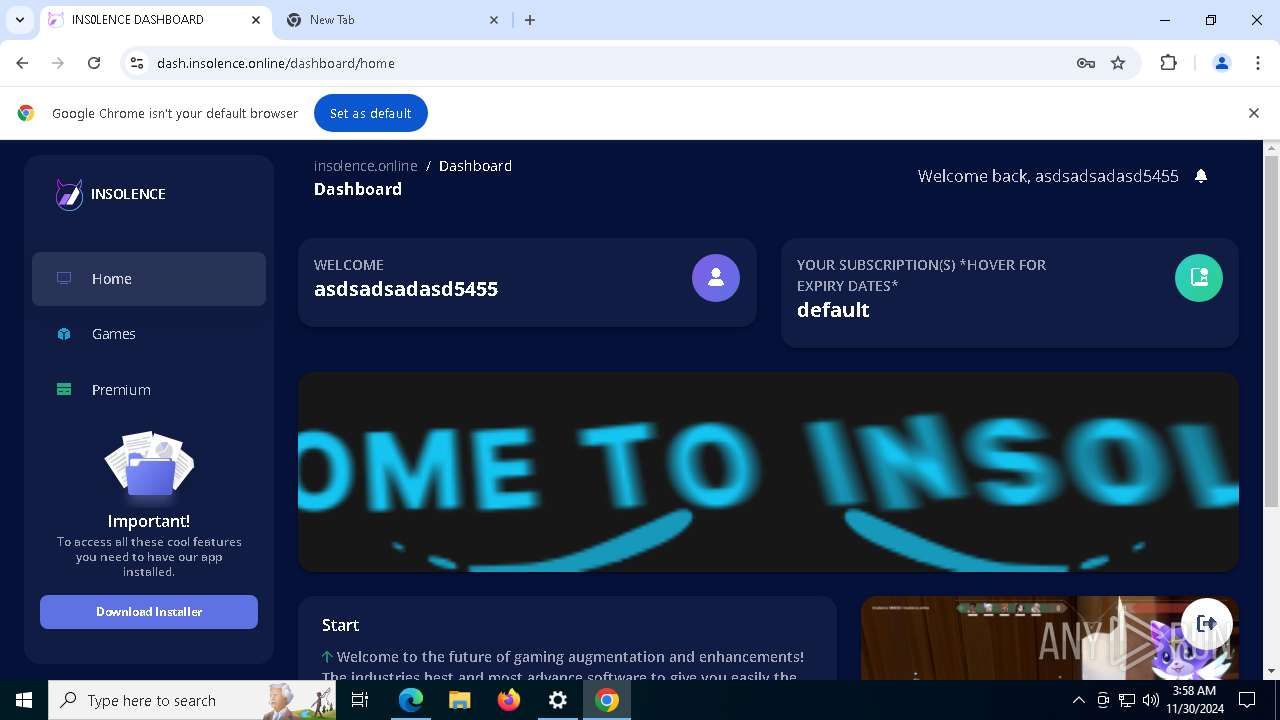Open the tab search dropdown
This screenshot has width=1280, height=720.
(19, 20)
